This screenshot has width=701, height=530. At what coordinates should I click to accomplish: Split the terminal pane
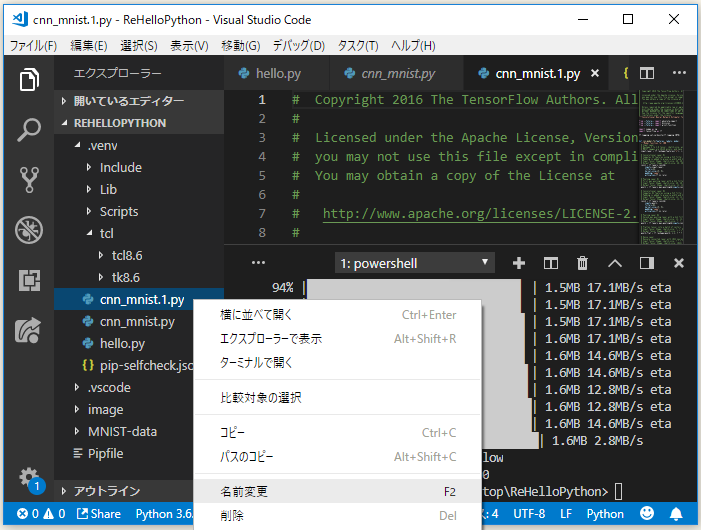click(x=551, y=263)
